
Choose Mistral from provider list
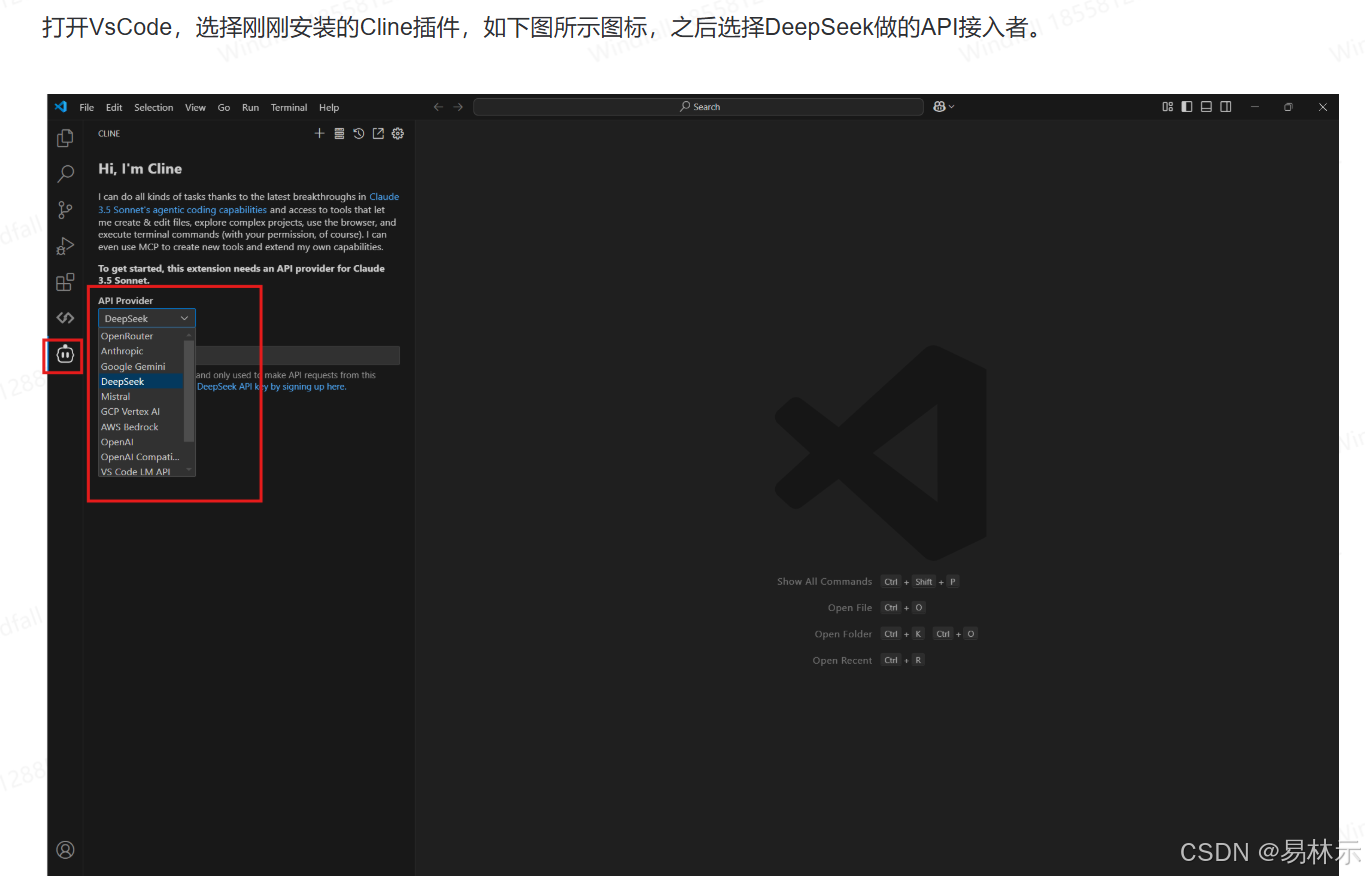141,396
